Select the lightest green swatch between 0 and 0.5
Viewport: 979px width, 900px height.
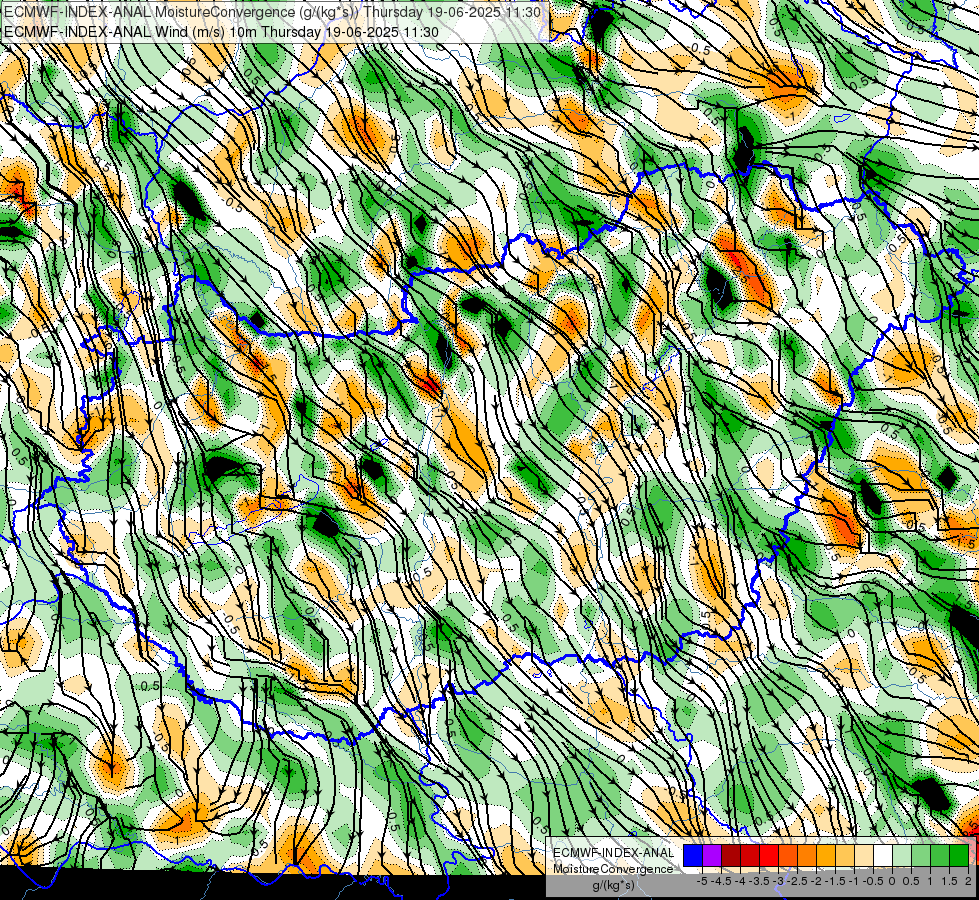tap(902, 855)
